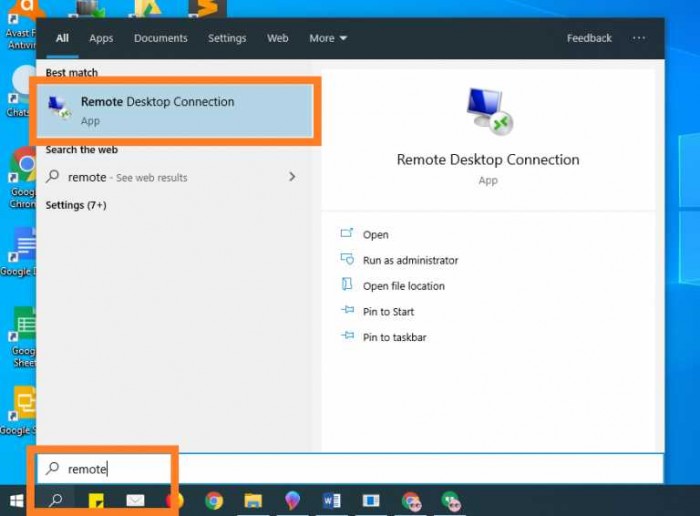The image size is (700, 516).
Task: Expand web results chevron arrow
Action: [x=292, y=177]
